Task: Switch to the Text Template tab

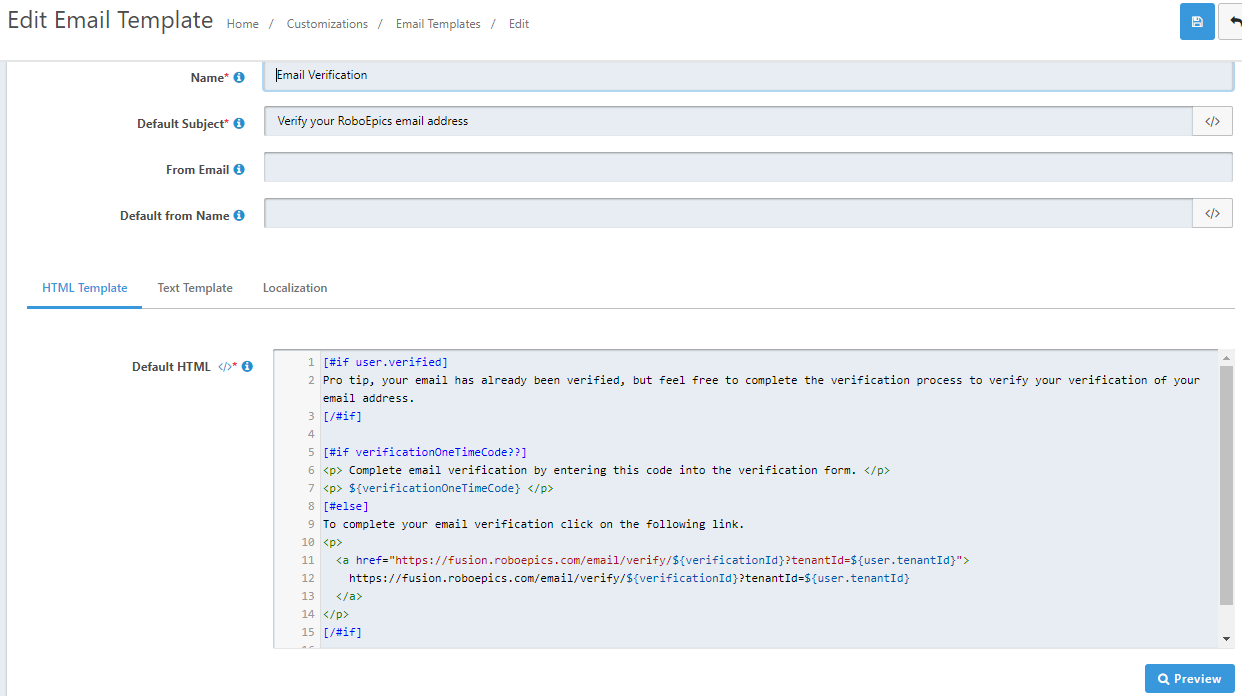Action: pyautogui.click(x=195, y=288)
